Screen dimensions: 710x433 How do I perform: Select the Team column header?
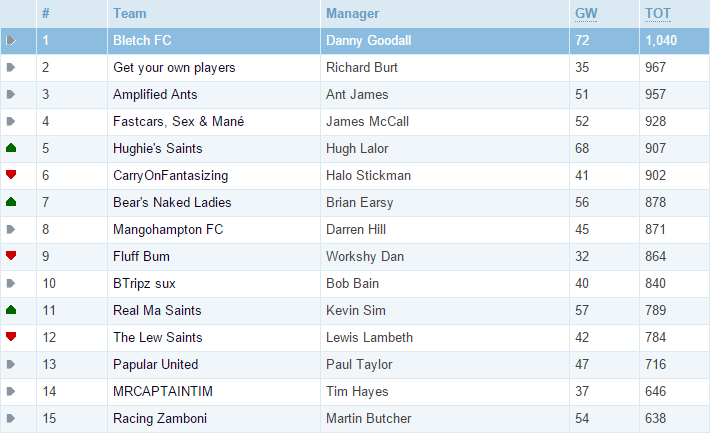130,14
